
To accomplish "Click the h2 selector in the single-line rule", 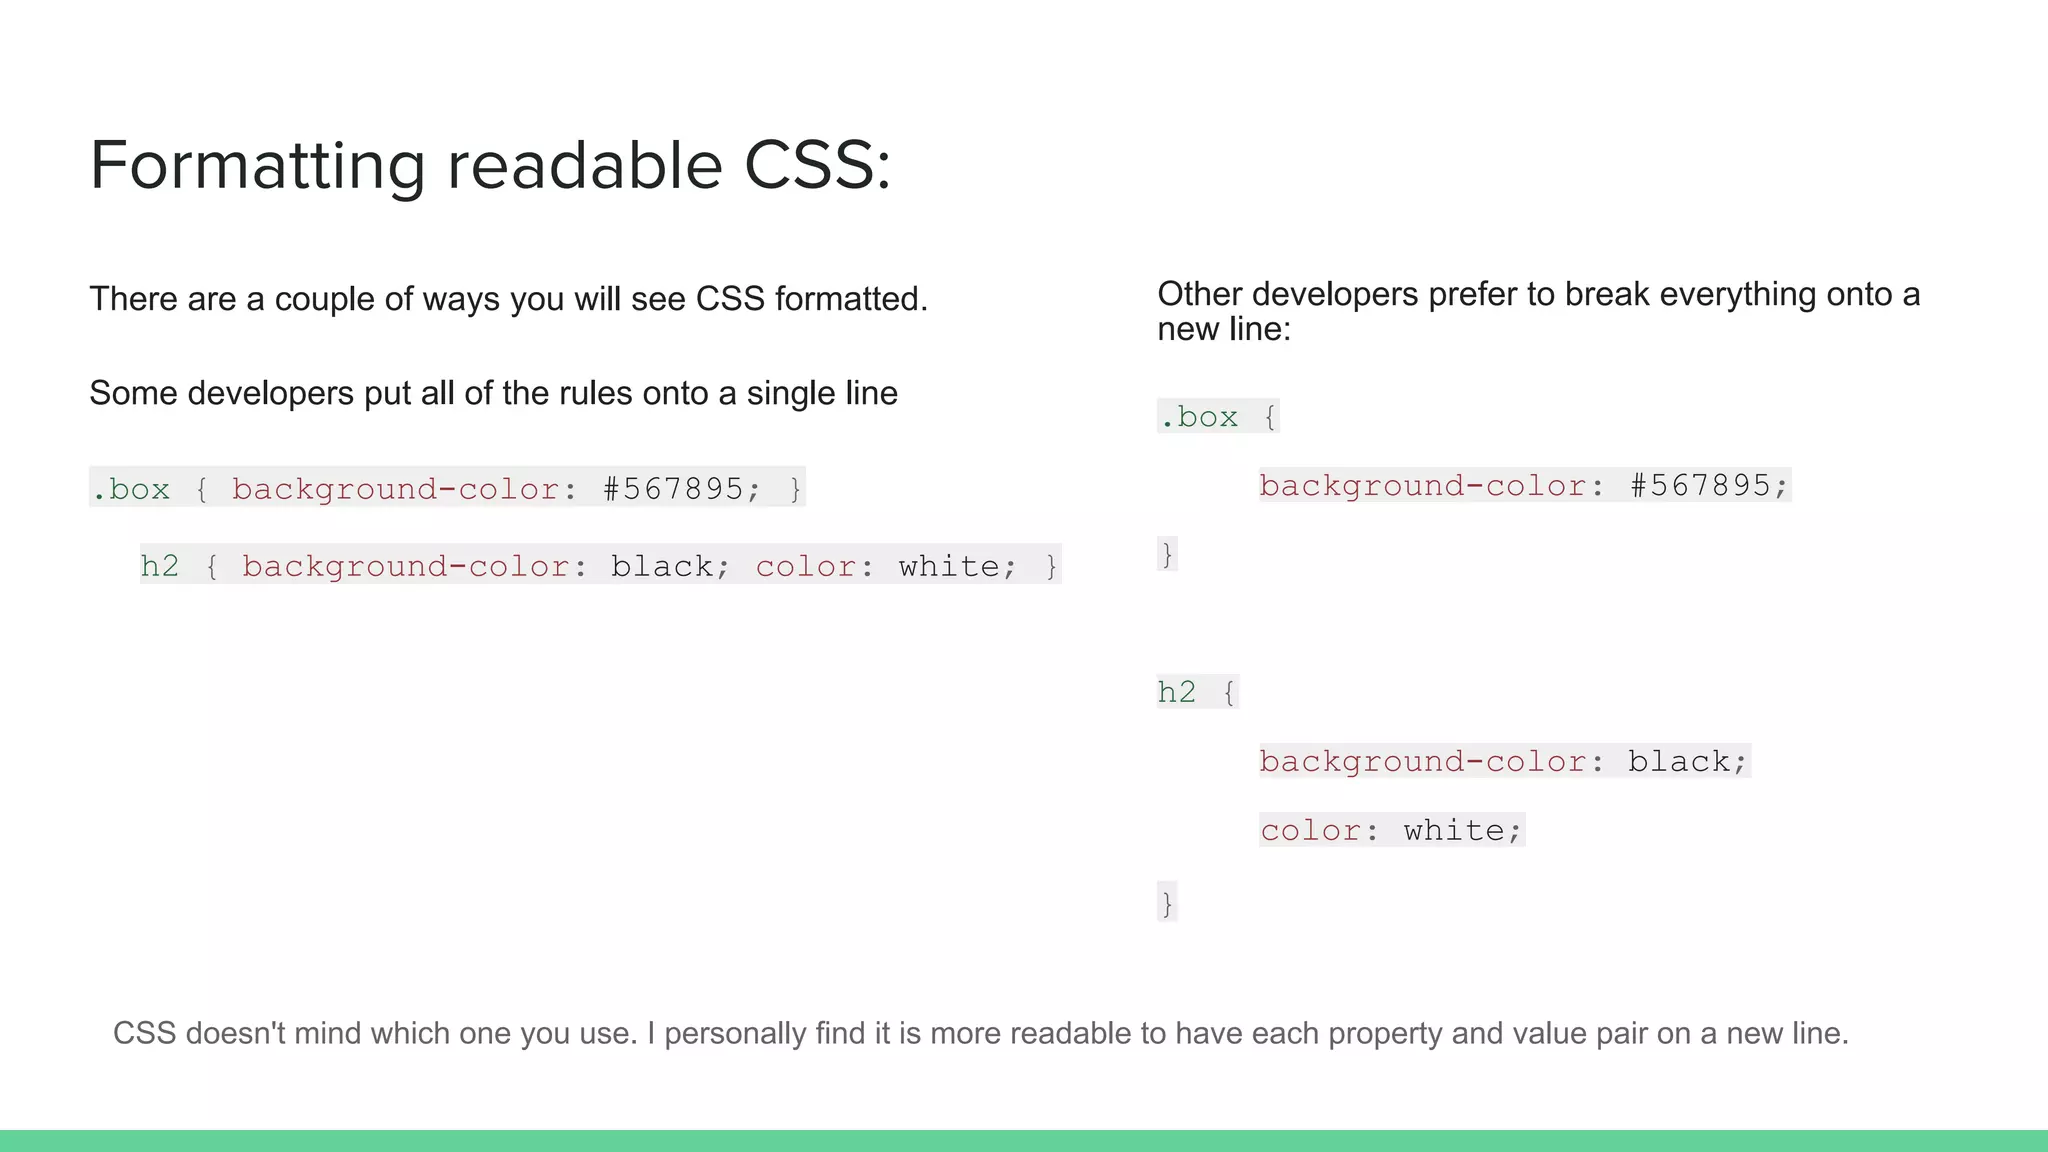I will click(159, 566).
